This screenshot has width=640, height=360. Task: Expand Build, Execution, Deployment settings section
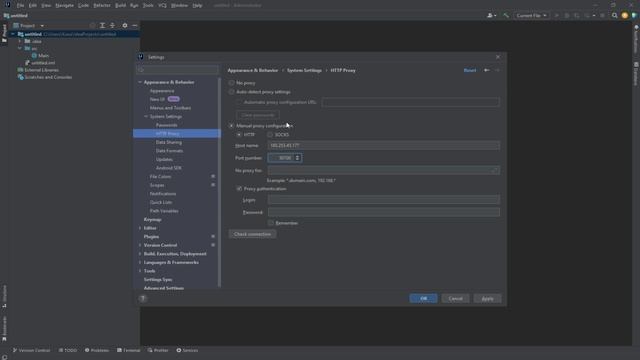140,253
